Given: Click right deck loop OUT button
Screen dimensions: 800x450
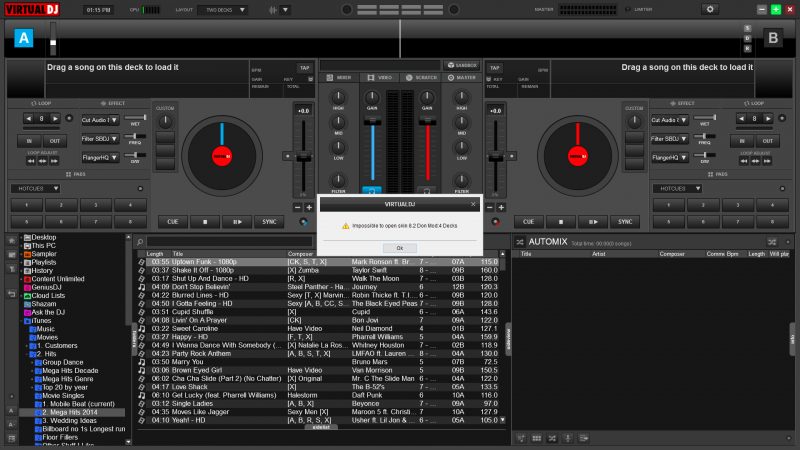Looking at the screenshot, I should coord(767,141).
